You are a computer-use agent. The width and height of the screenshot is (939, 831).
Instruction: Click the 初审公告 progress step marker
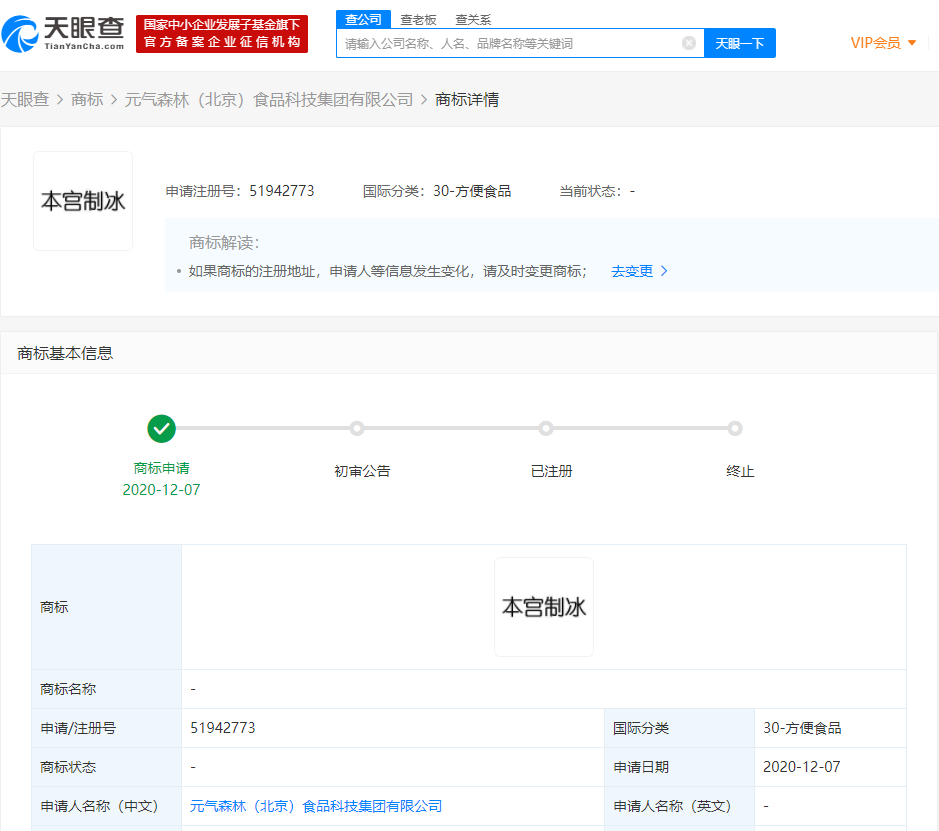tap(357, 429)
